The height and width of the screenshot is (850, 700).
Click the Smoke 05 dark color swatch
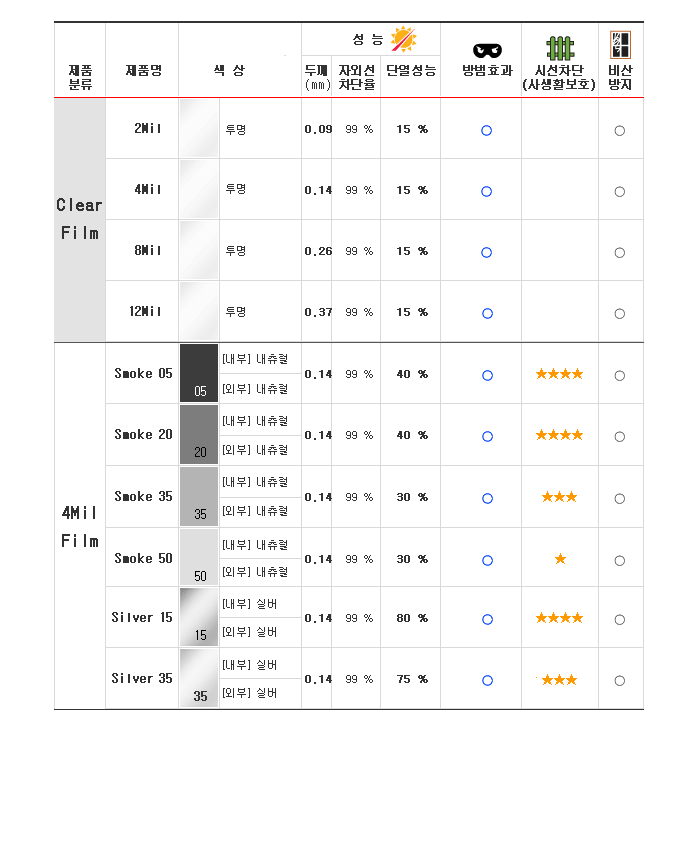pyautogui.click(x=199, y=373)
